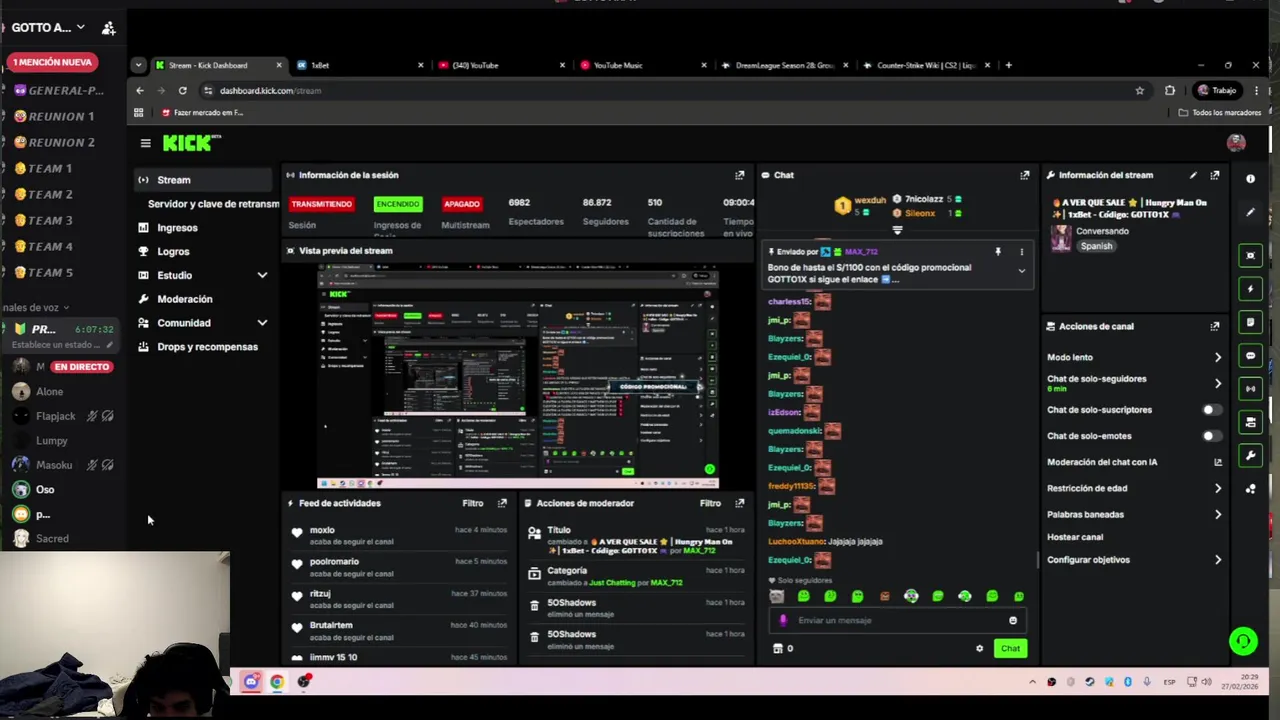Toggle the wrench stream info widget icon
The image size is (1280, 720).
tap(1250, 456)
